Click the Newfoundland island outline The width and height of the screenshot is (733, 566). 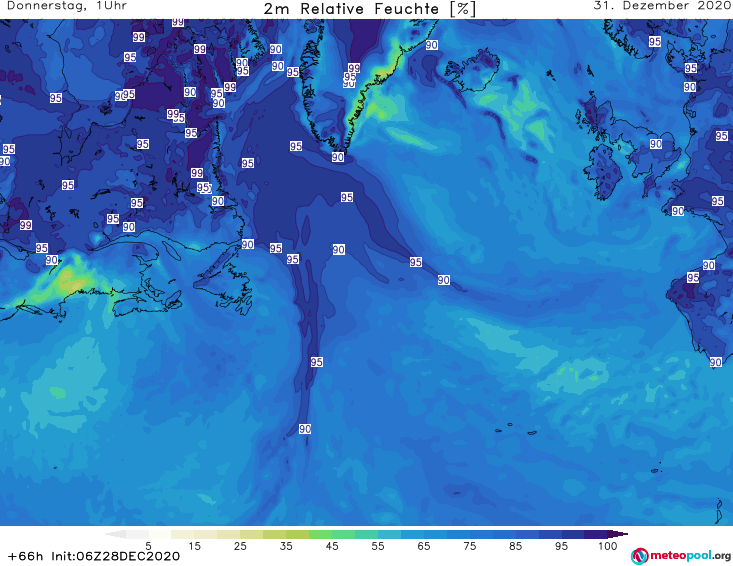coord(223,282)
